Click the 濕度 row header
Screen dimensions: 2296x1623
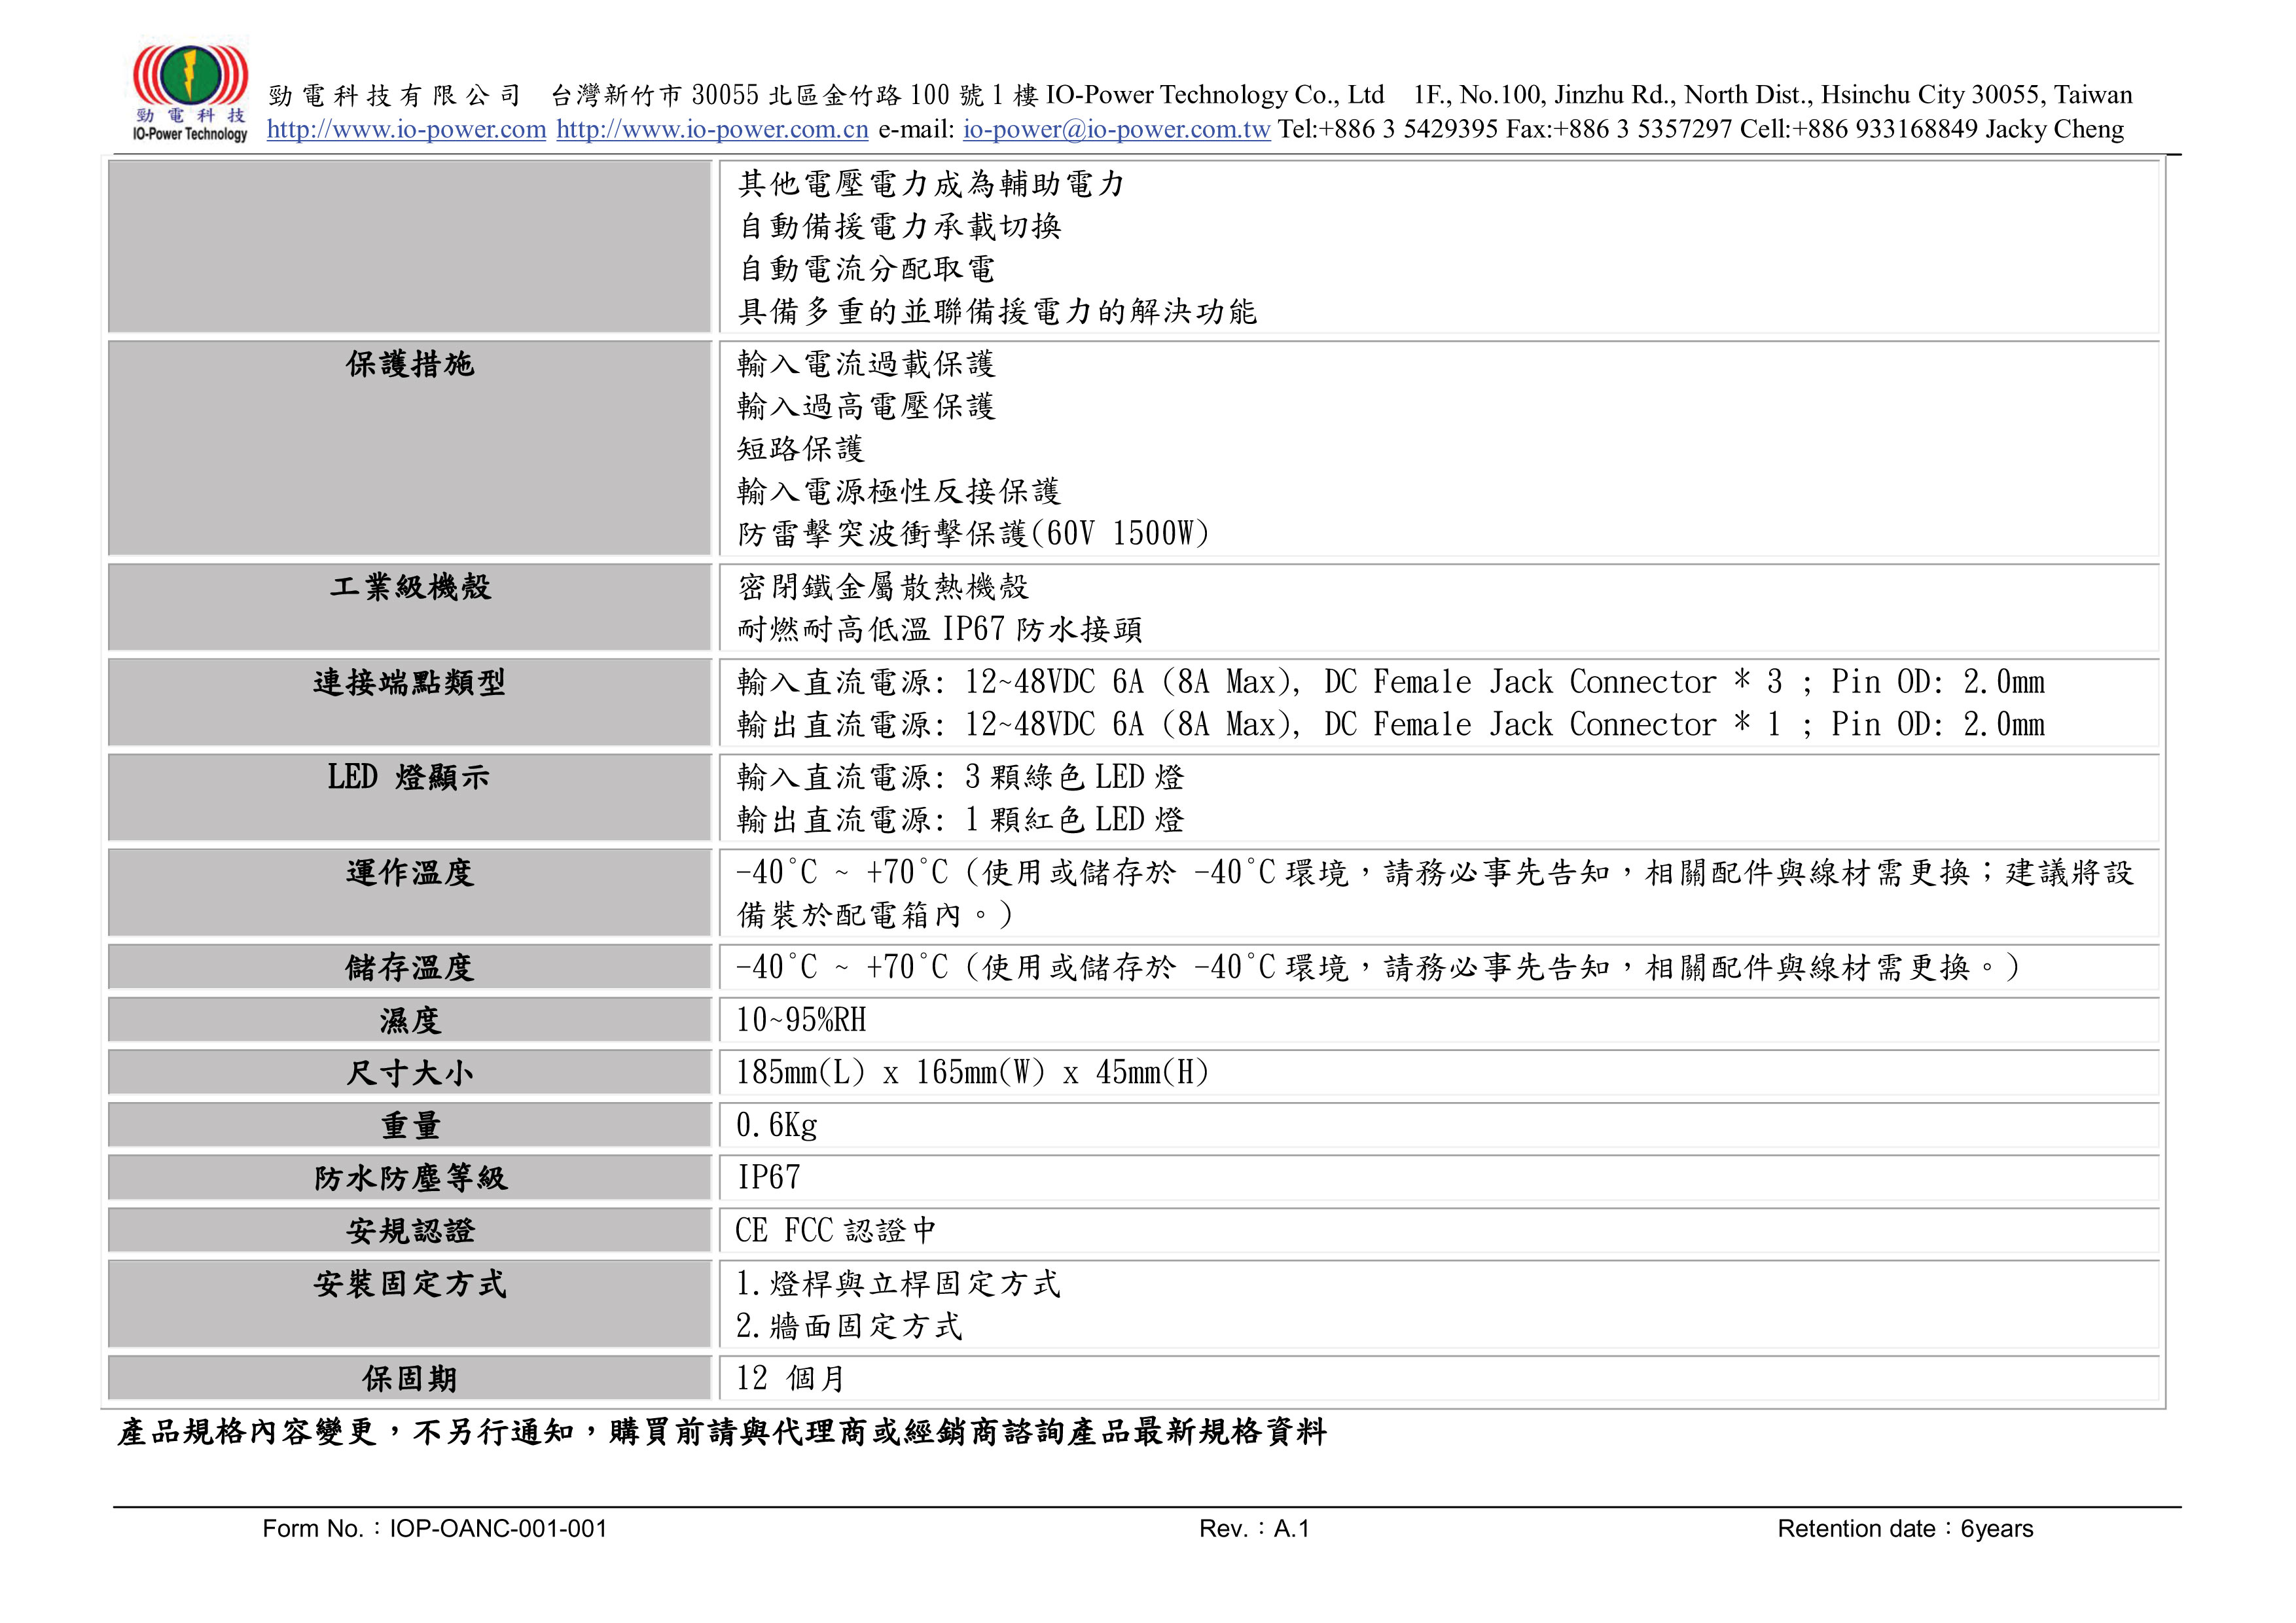coord(409,1020)
